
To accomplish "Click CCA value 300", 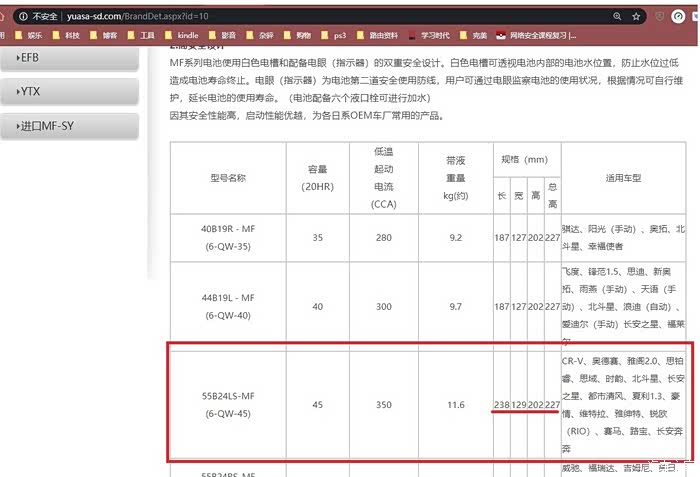I will tap(383, 307).
